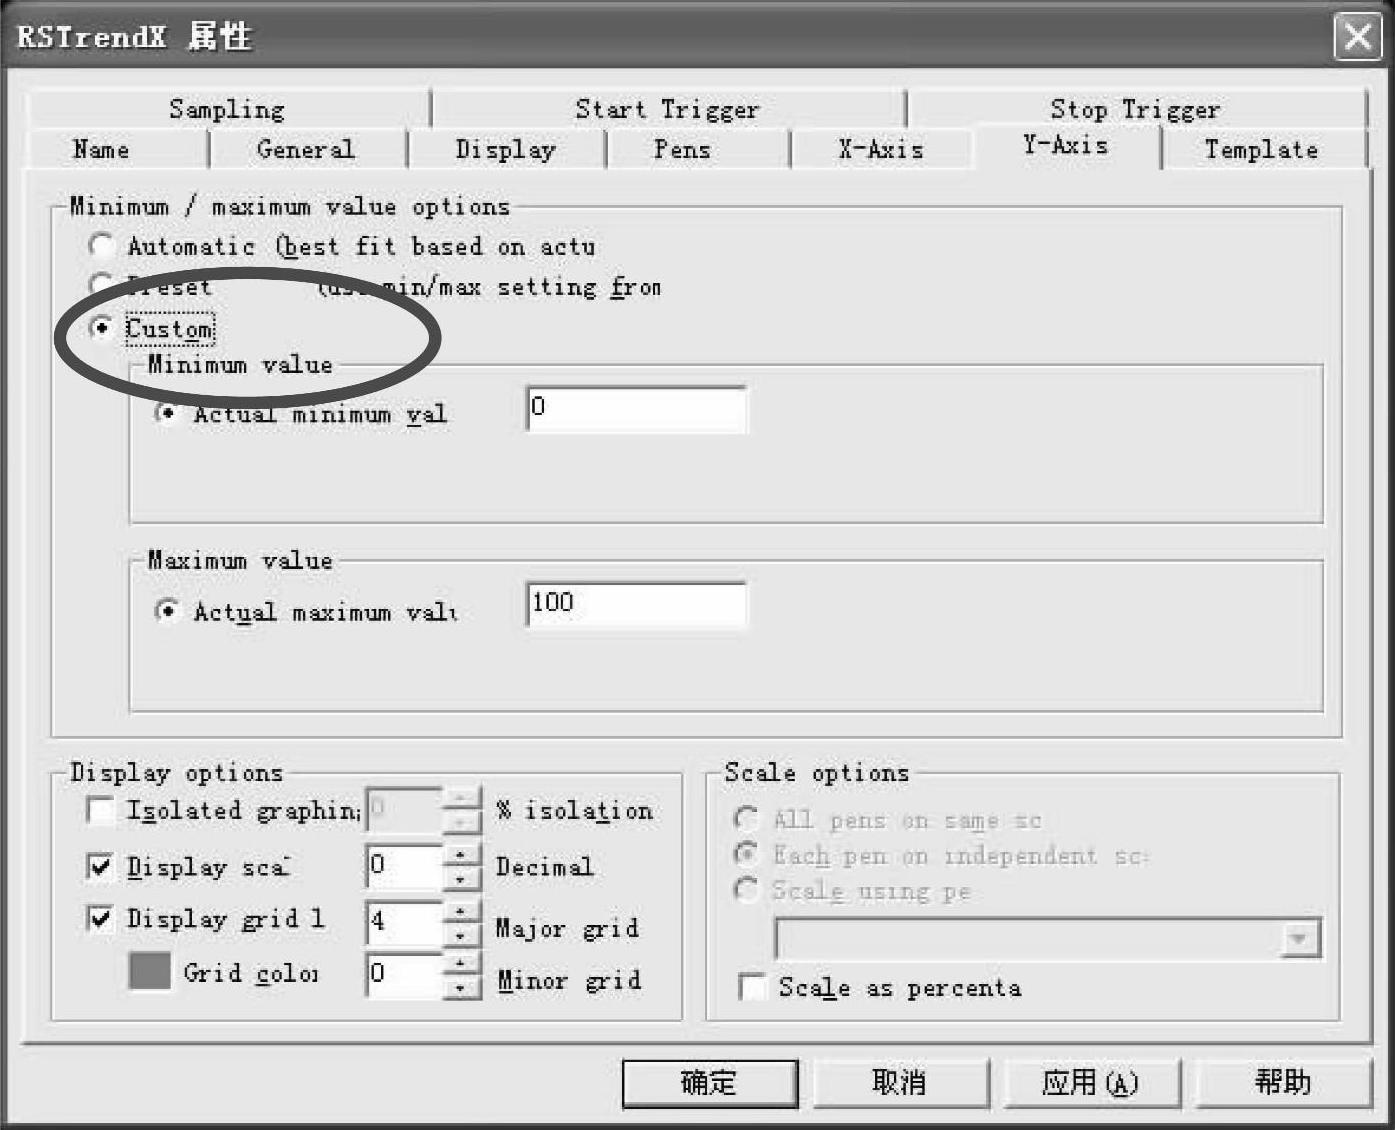
Task: Select the Preset min/max radio button
Action: click(x=100, y=286)
